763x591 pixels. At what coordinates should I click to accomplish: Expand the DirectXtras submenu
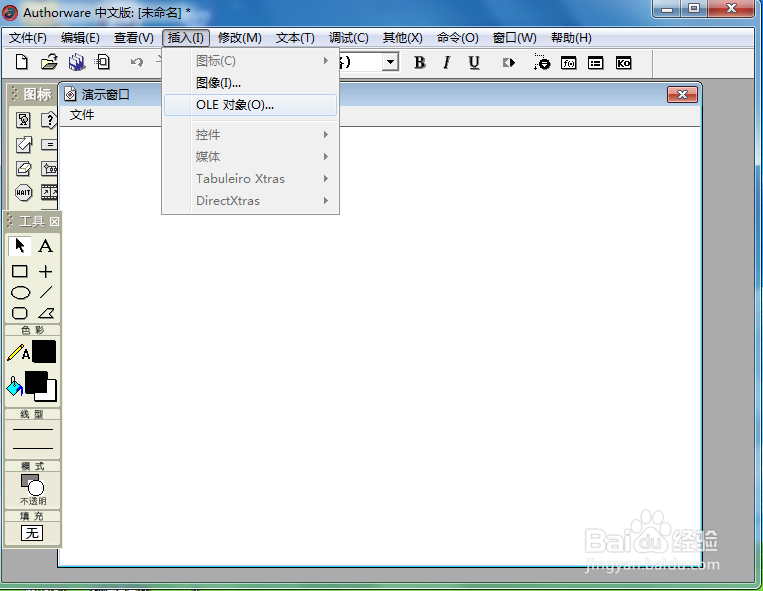(250, 200)
